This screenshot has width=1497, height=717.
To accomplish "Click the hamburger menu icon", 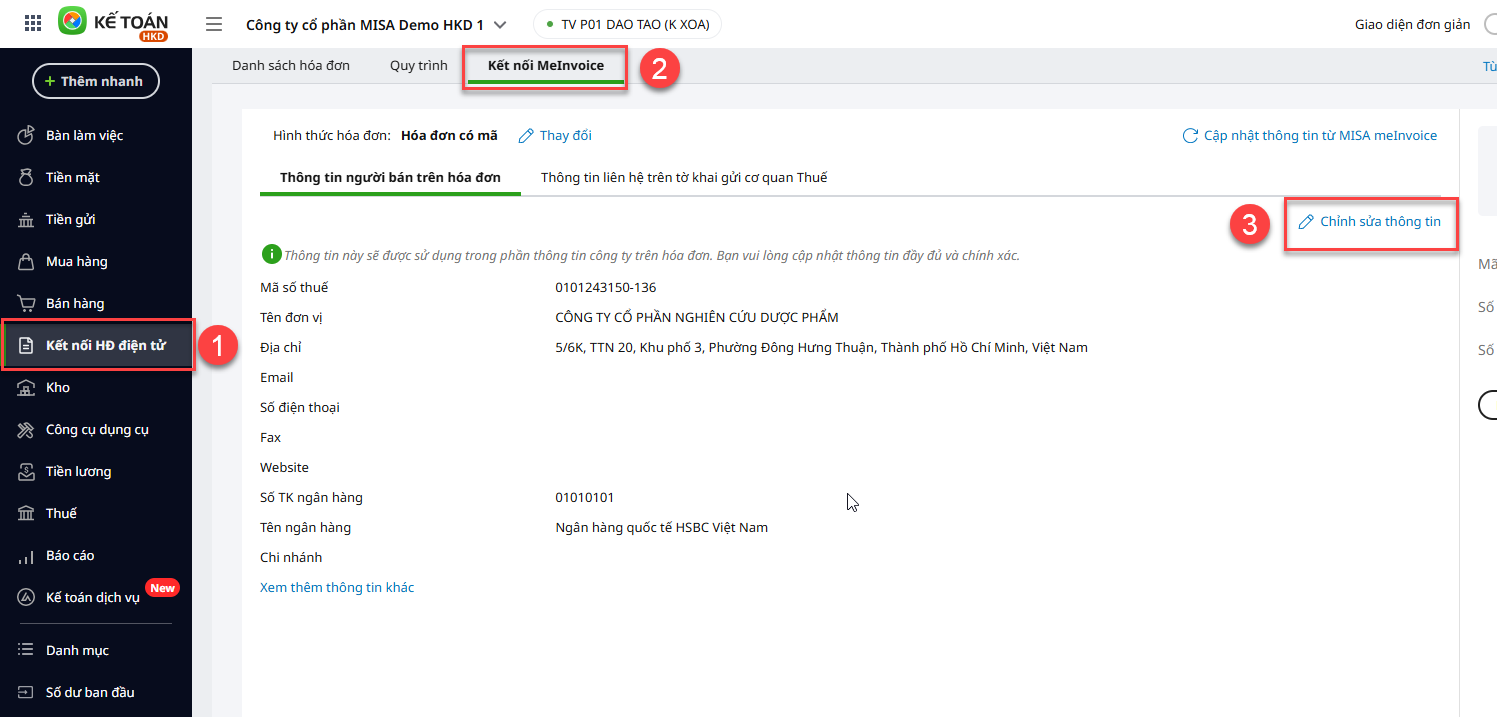I will pos(213,24).
